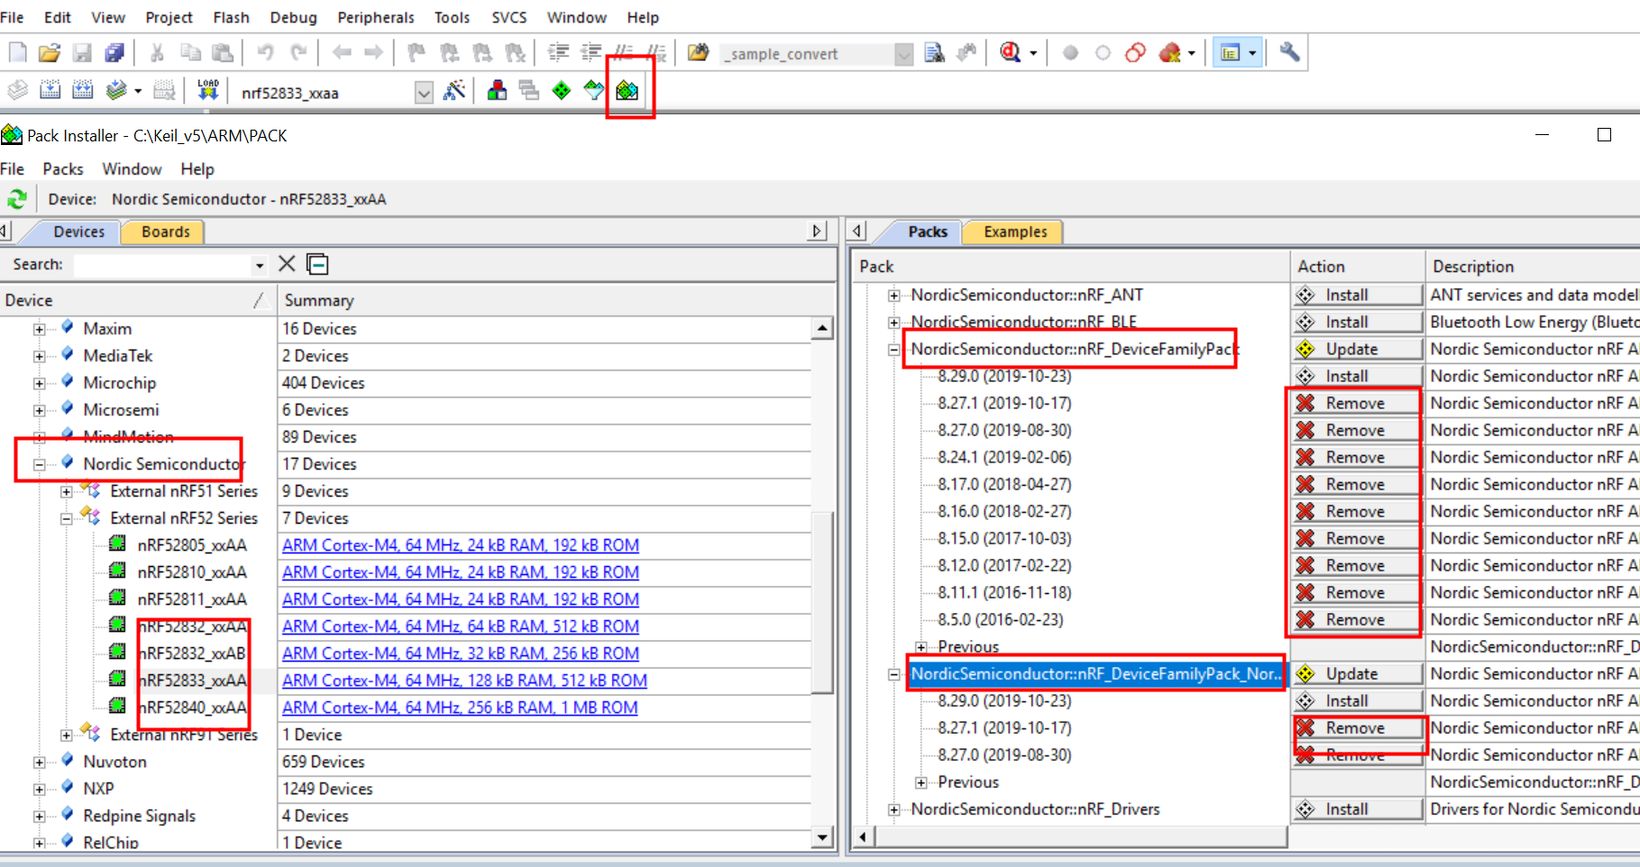Click the Manage Run-Time Environment green diamond
1640x867 pixels.
click(x=562, y=91)
